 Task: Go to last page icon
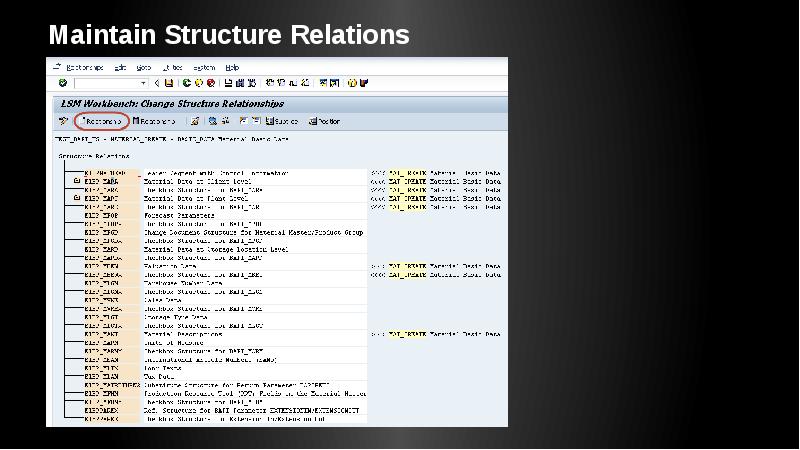point(305,83)
